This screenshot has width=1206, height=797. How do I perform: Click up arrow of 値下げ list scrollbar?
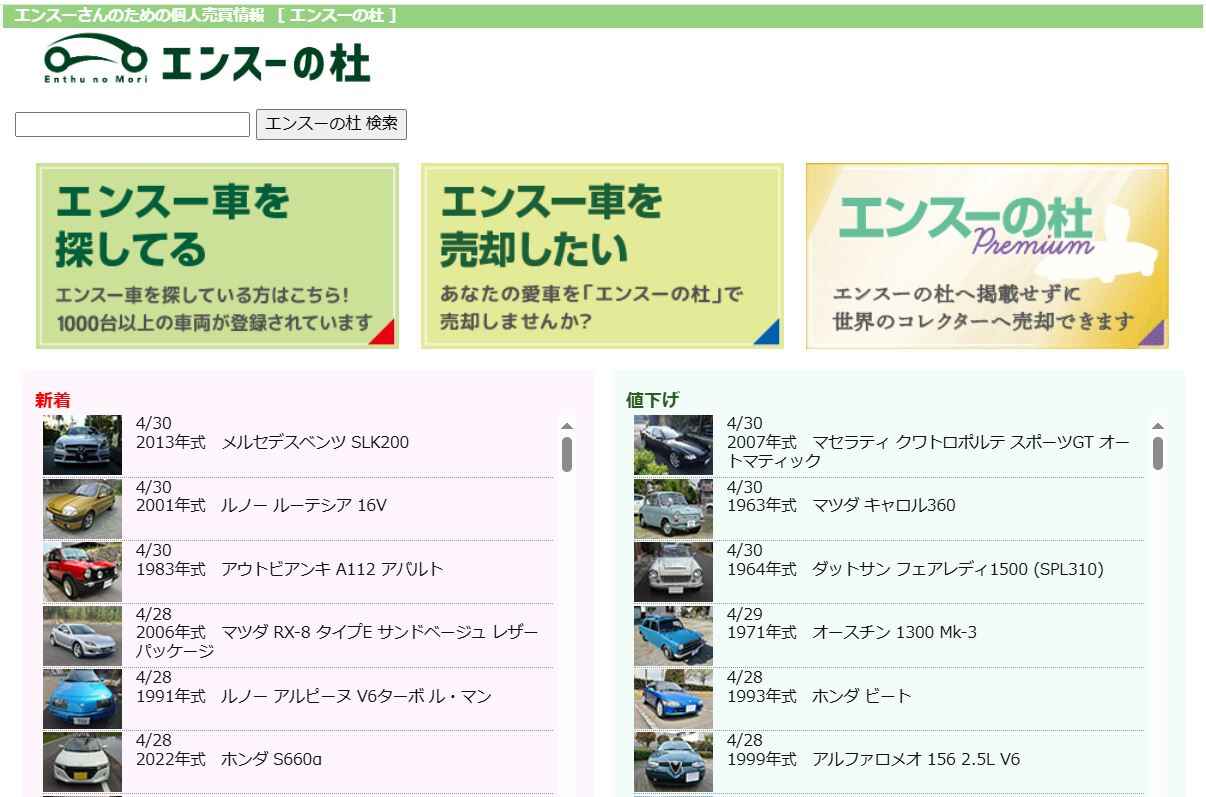click(1158, 426)
